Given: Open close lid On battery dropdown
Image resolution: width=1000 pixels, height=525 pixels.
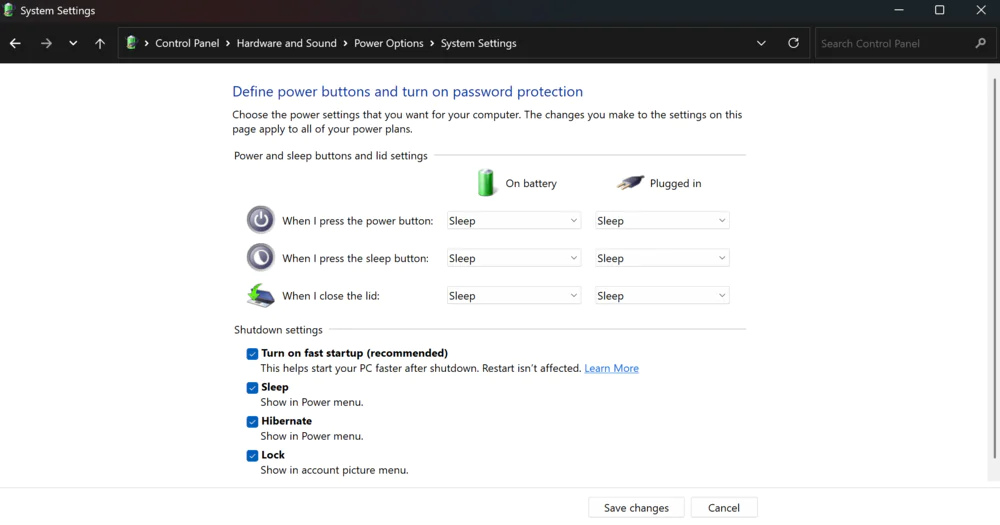Looking at the screenshot, I should (x=513, y=296).
